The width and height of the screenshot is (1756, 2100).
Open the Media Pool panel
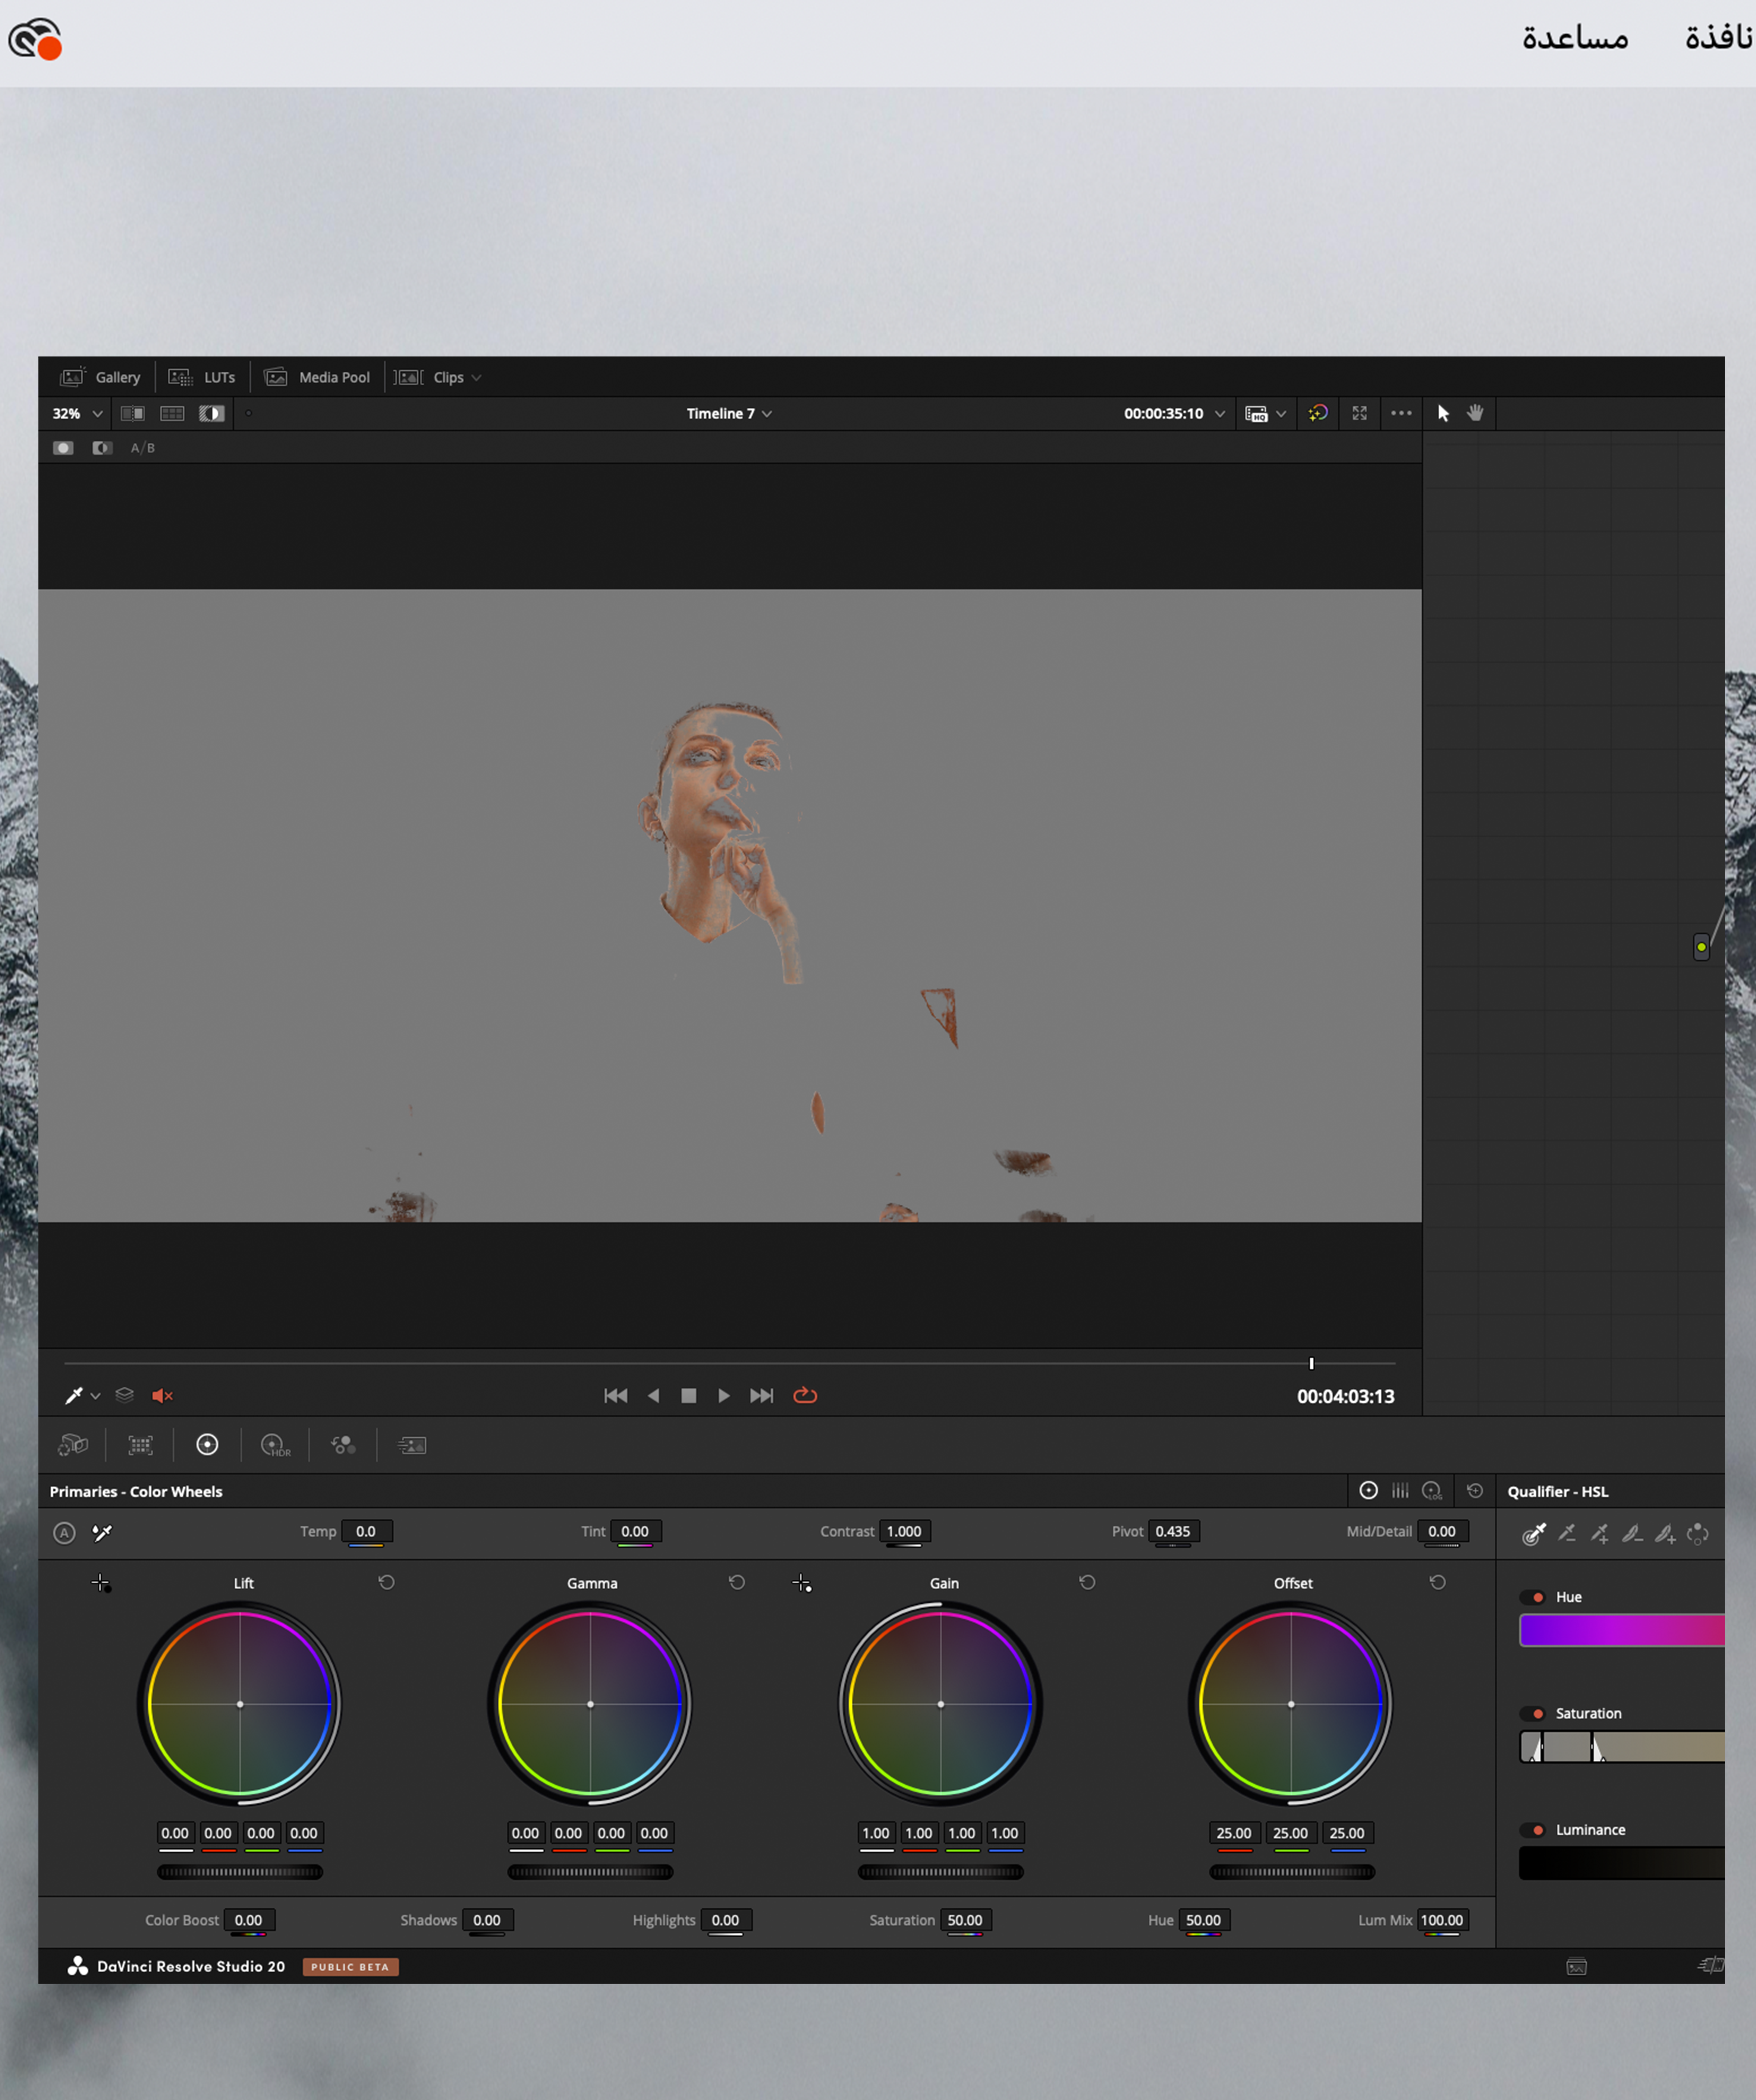[317, 377]
